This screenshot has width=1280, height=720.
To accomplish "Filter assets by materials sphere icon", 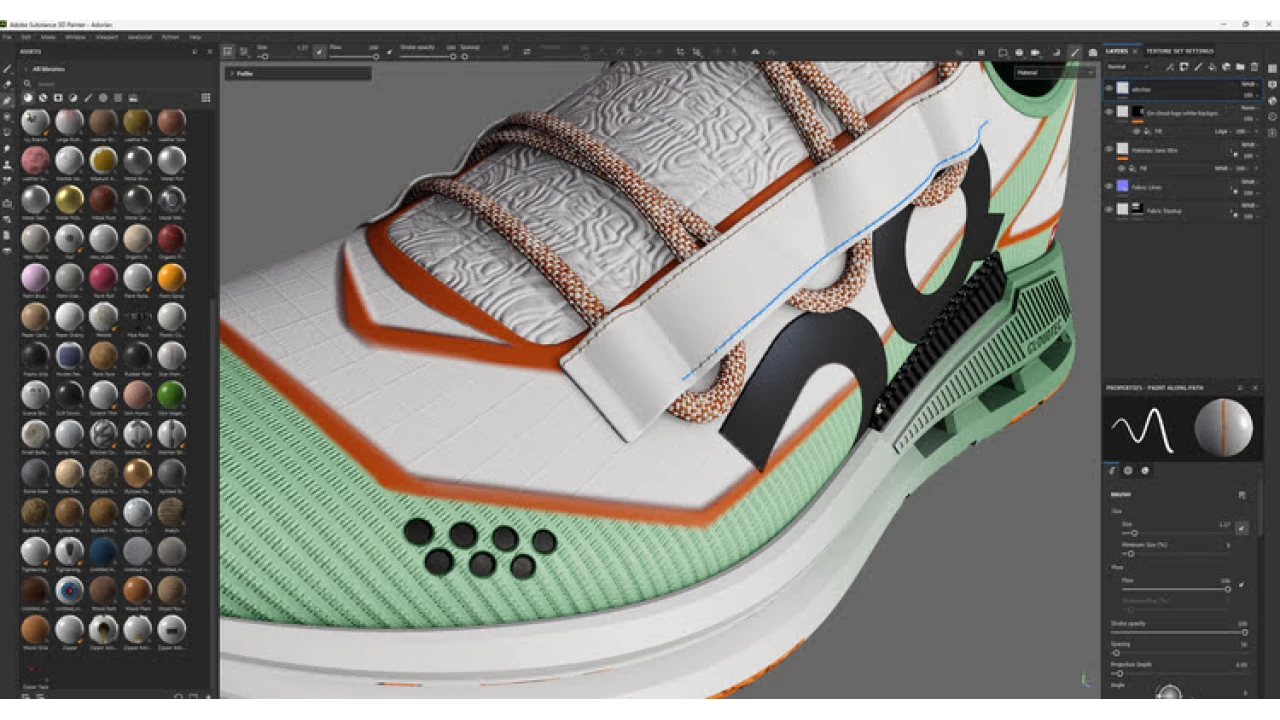I will point(28,98).
